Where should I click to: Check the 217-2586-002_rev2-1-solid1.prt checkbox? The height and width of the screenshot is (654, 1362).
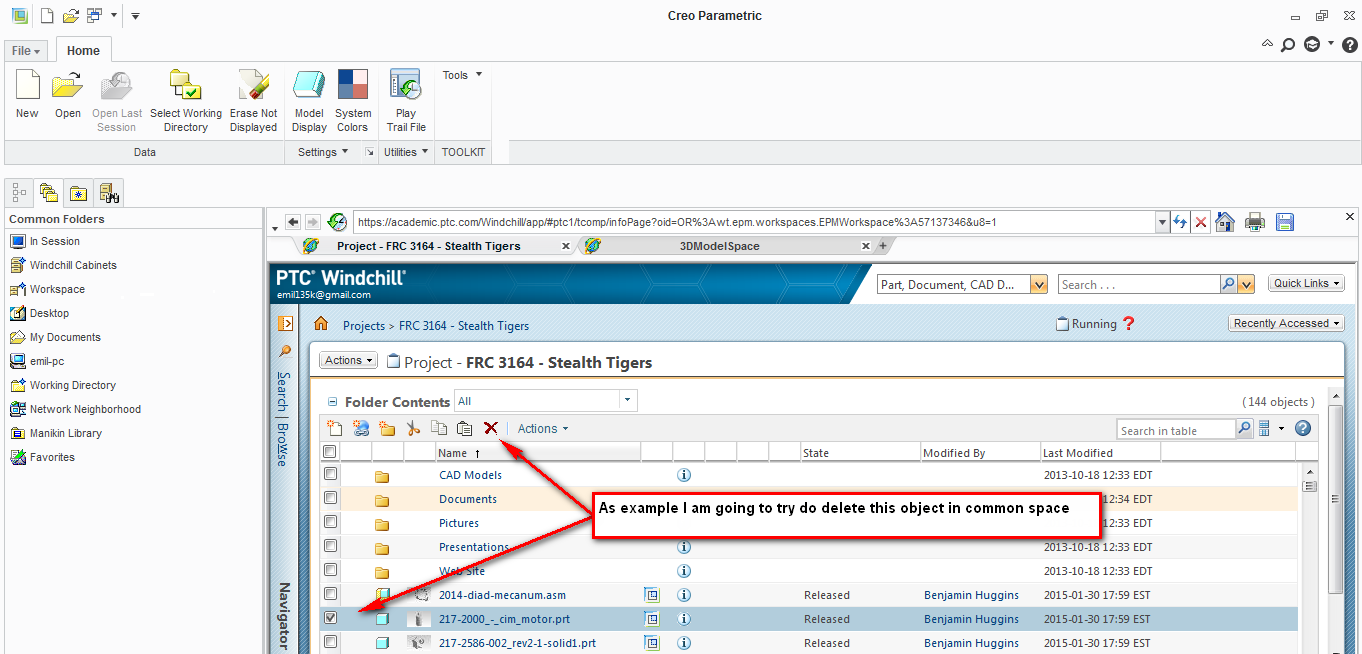click(330, 642)
